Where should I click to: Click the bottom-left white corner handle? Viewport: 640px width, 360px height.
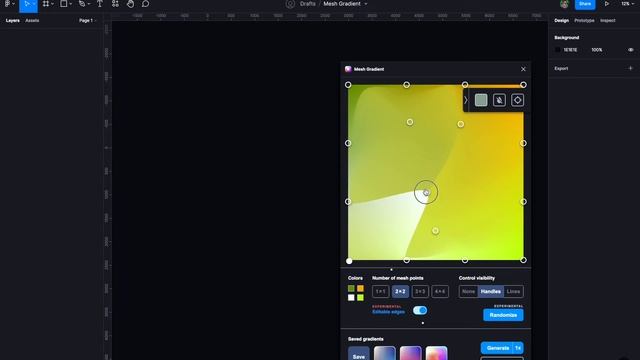[x=349, y=261]
